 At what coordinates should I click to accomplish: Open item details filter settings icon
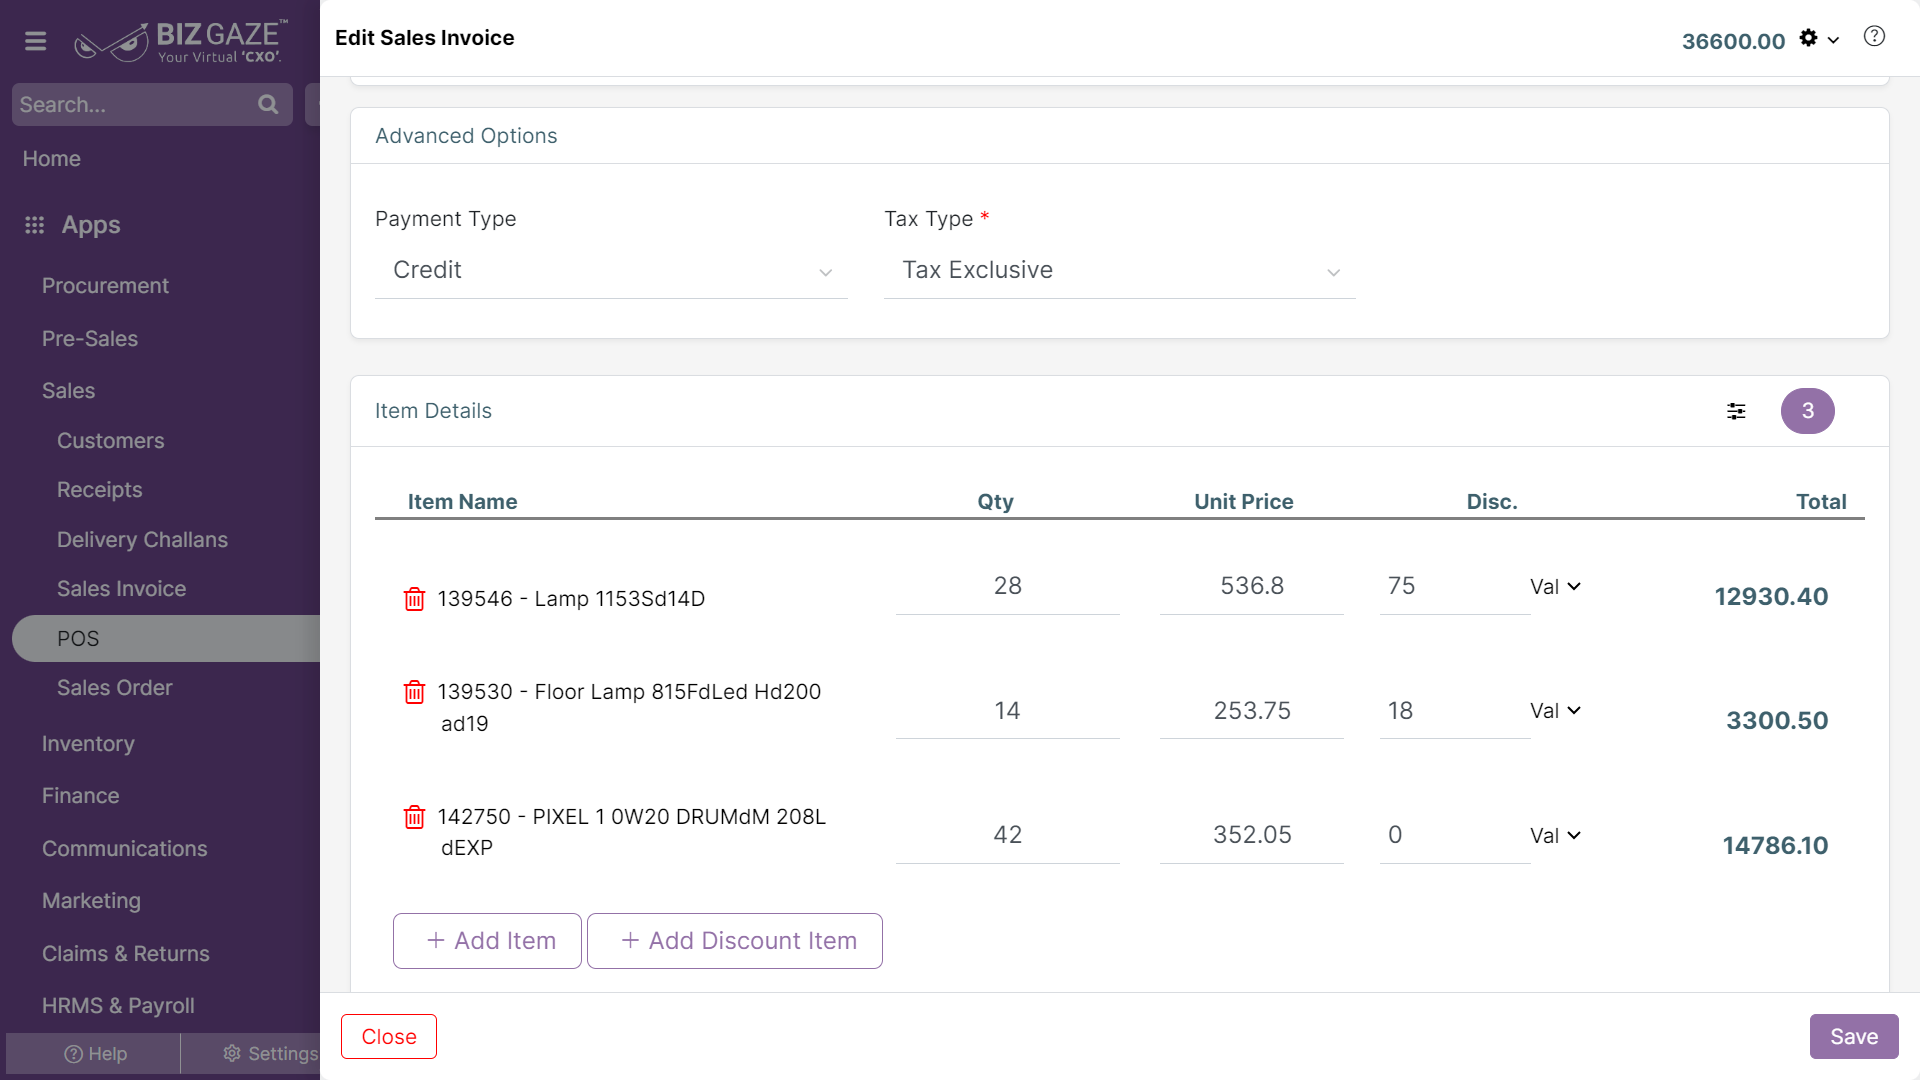click(1736, 411)
